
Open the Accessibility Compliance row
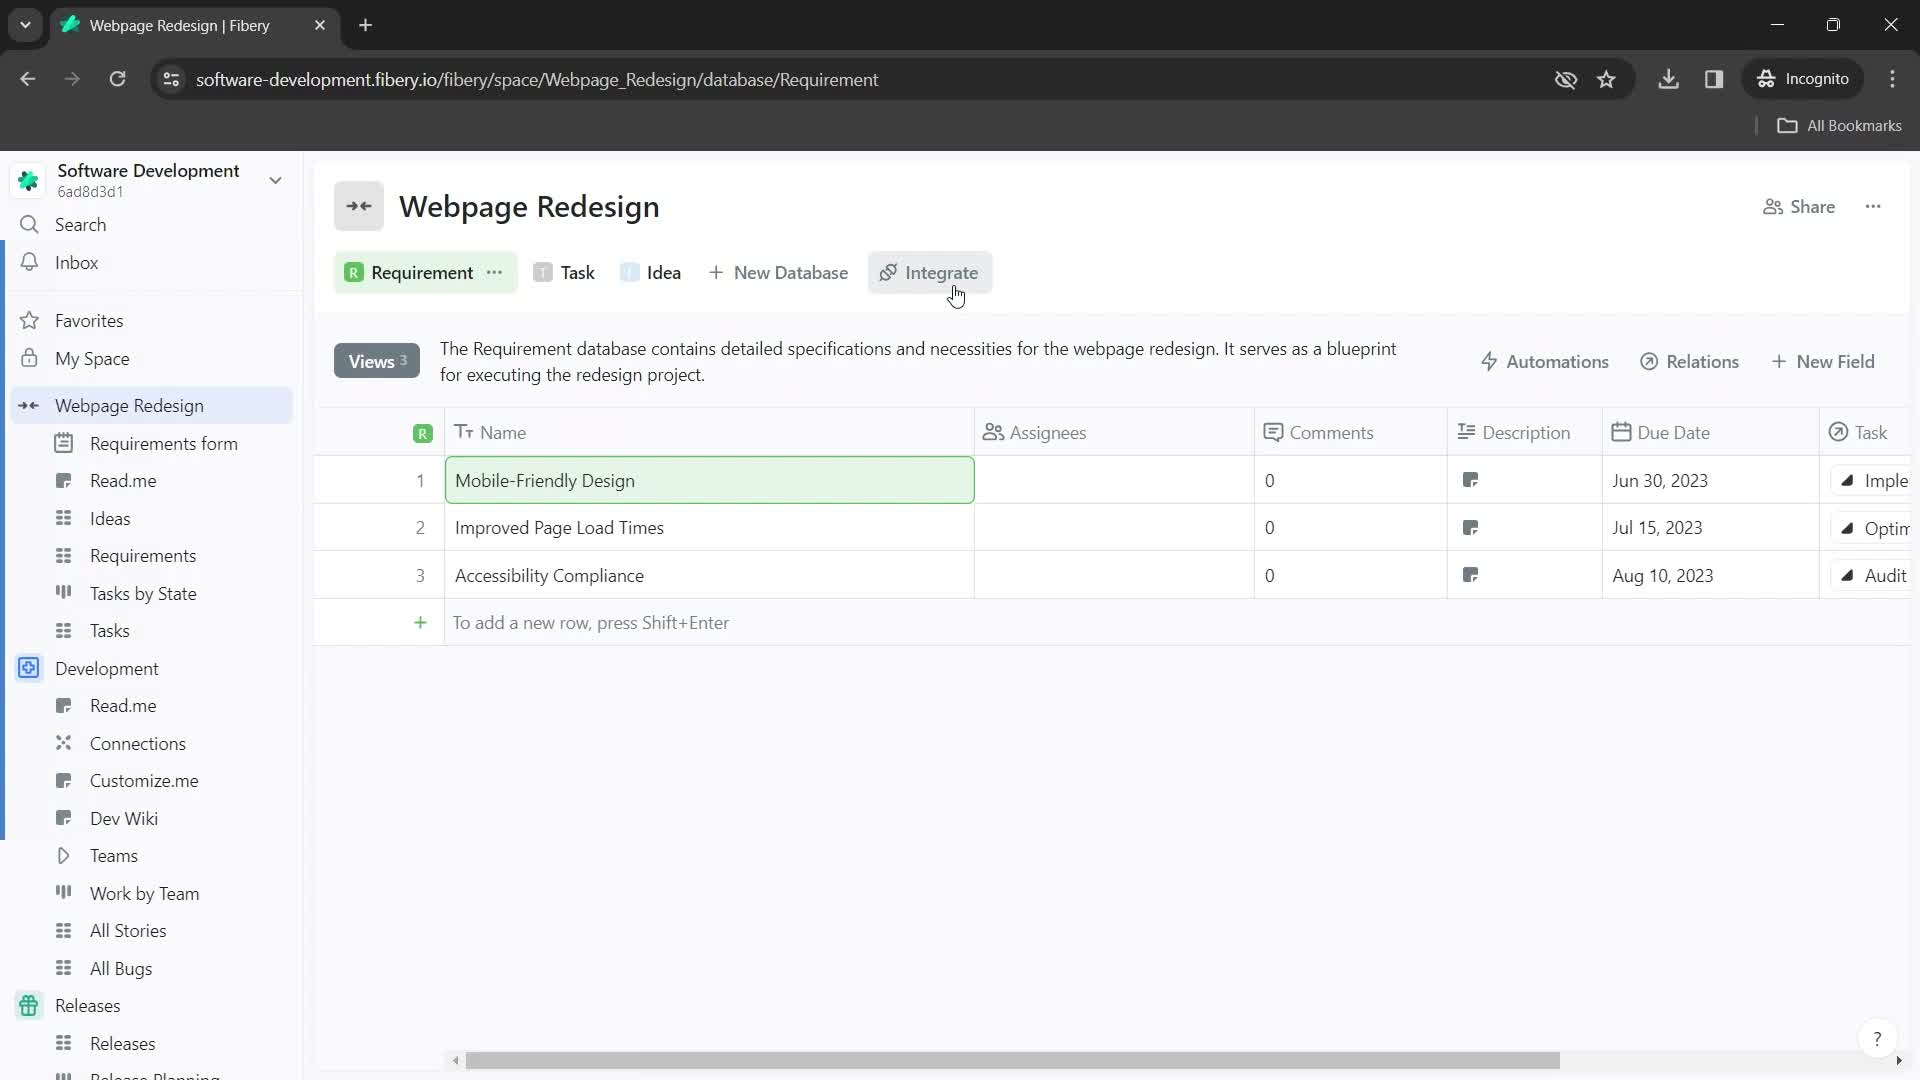click(x=551, y=575)
